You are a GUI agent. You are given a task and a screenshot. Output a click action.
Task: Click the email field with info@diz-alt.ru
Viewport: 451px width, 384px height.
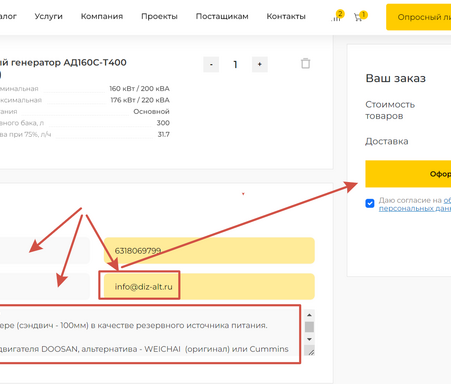click(209, 286)
